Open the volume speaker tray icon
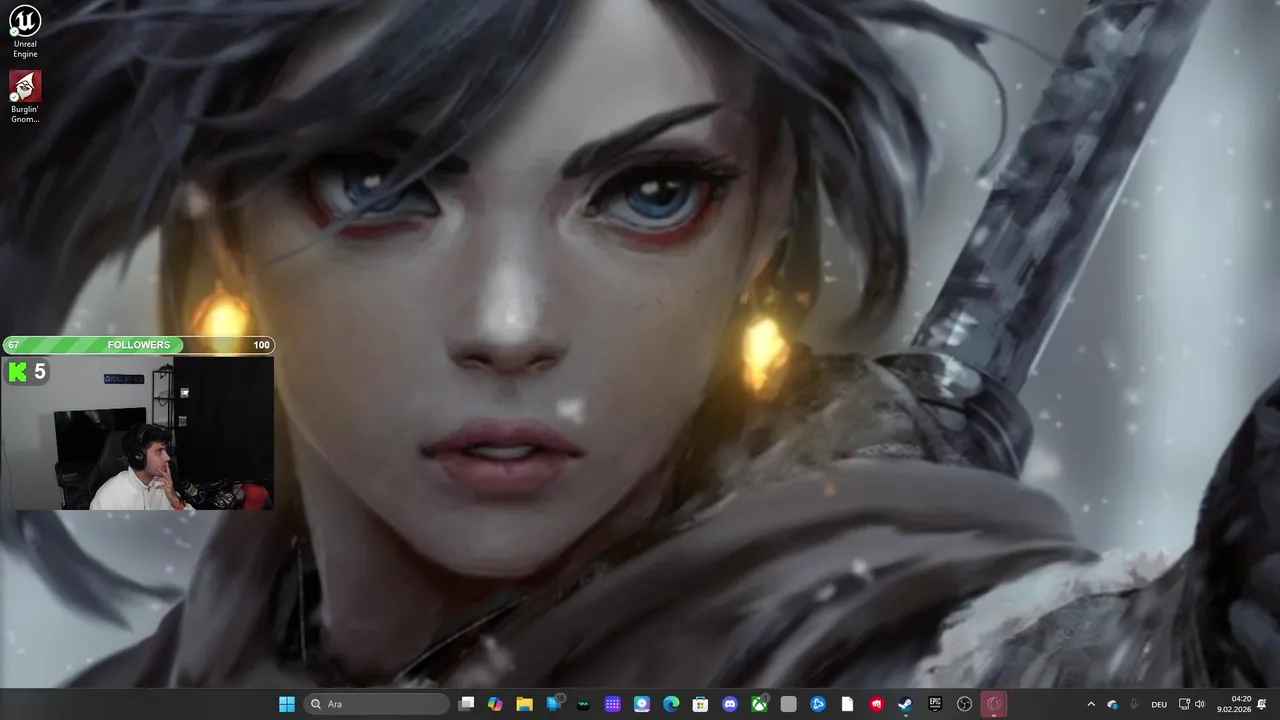Screen dimensions: 1280x720 pyautogui.click(x=1200, y=704)
